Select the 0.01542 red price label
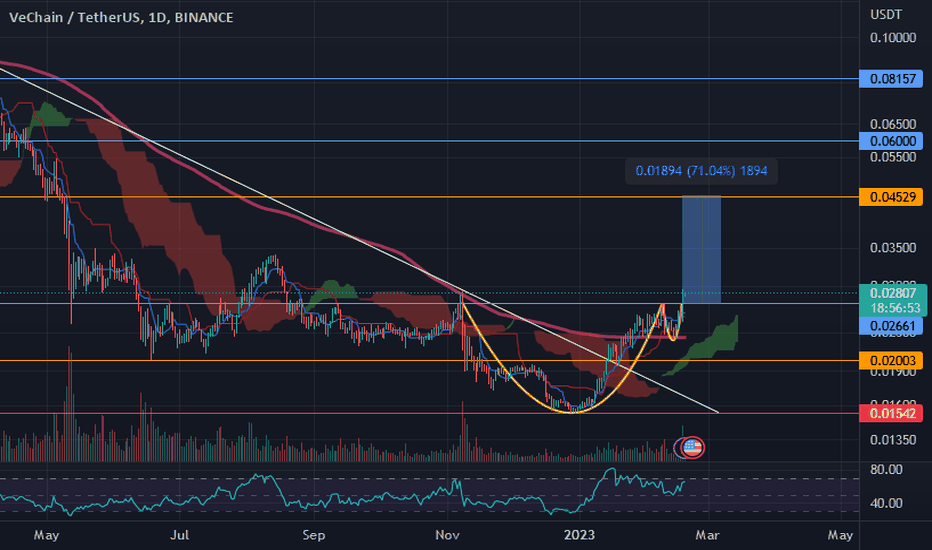This screenshot has width=932, height=550. click(x=891, y=413)
